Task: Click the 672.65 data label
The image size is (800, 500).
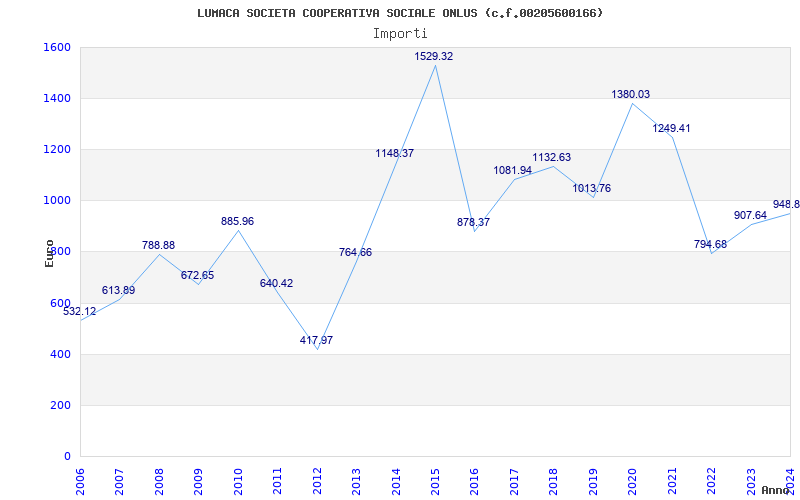Action: 197,276
